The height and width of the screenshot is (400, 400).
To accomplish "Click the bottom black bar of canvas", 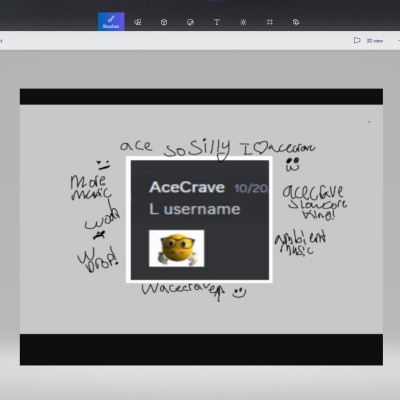I will [201, 349].
